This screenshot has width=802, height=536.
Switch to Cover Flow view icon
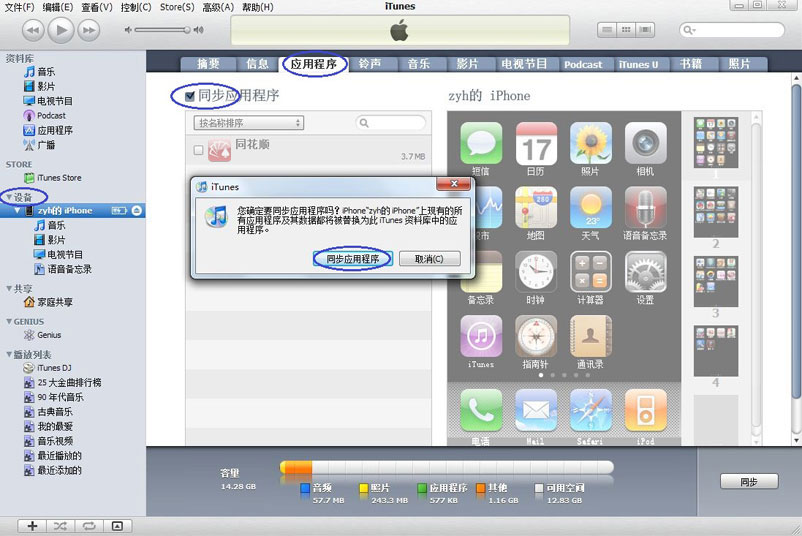pyautogui.click(x=645, y=30)
